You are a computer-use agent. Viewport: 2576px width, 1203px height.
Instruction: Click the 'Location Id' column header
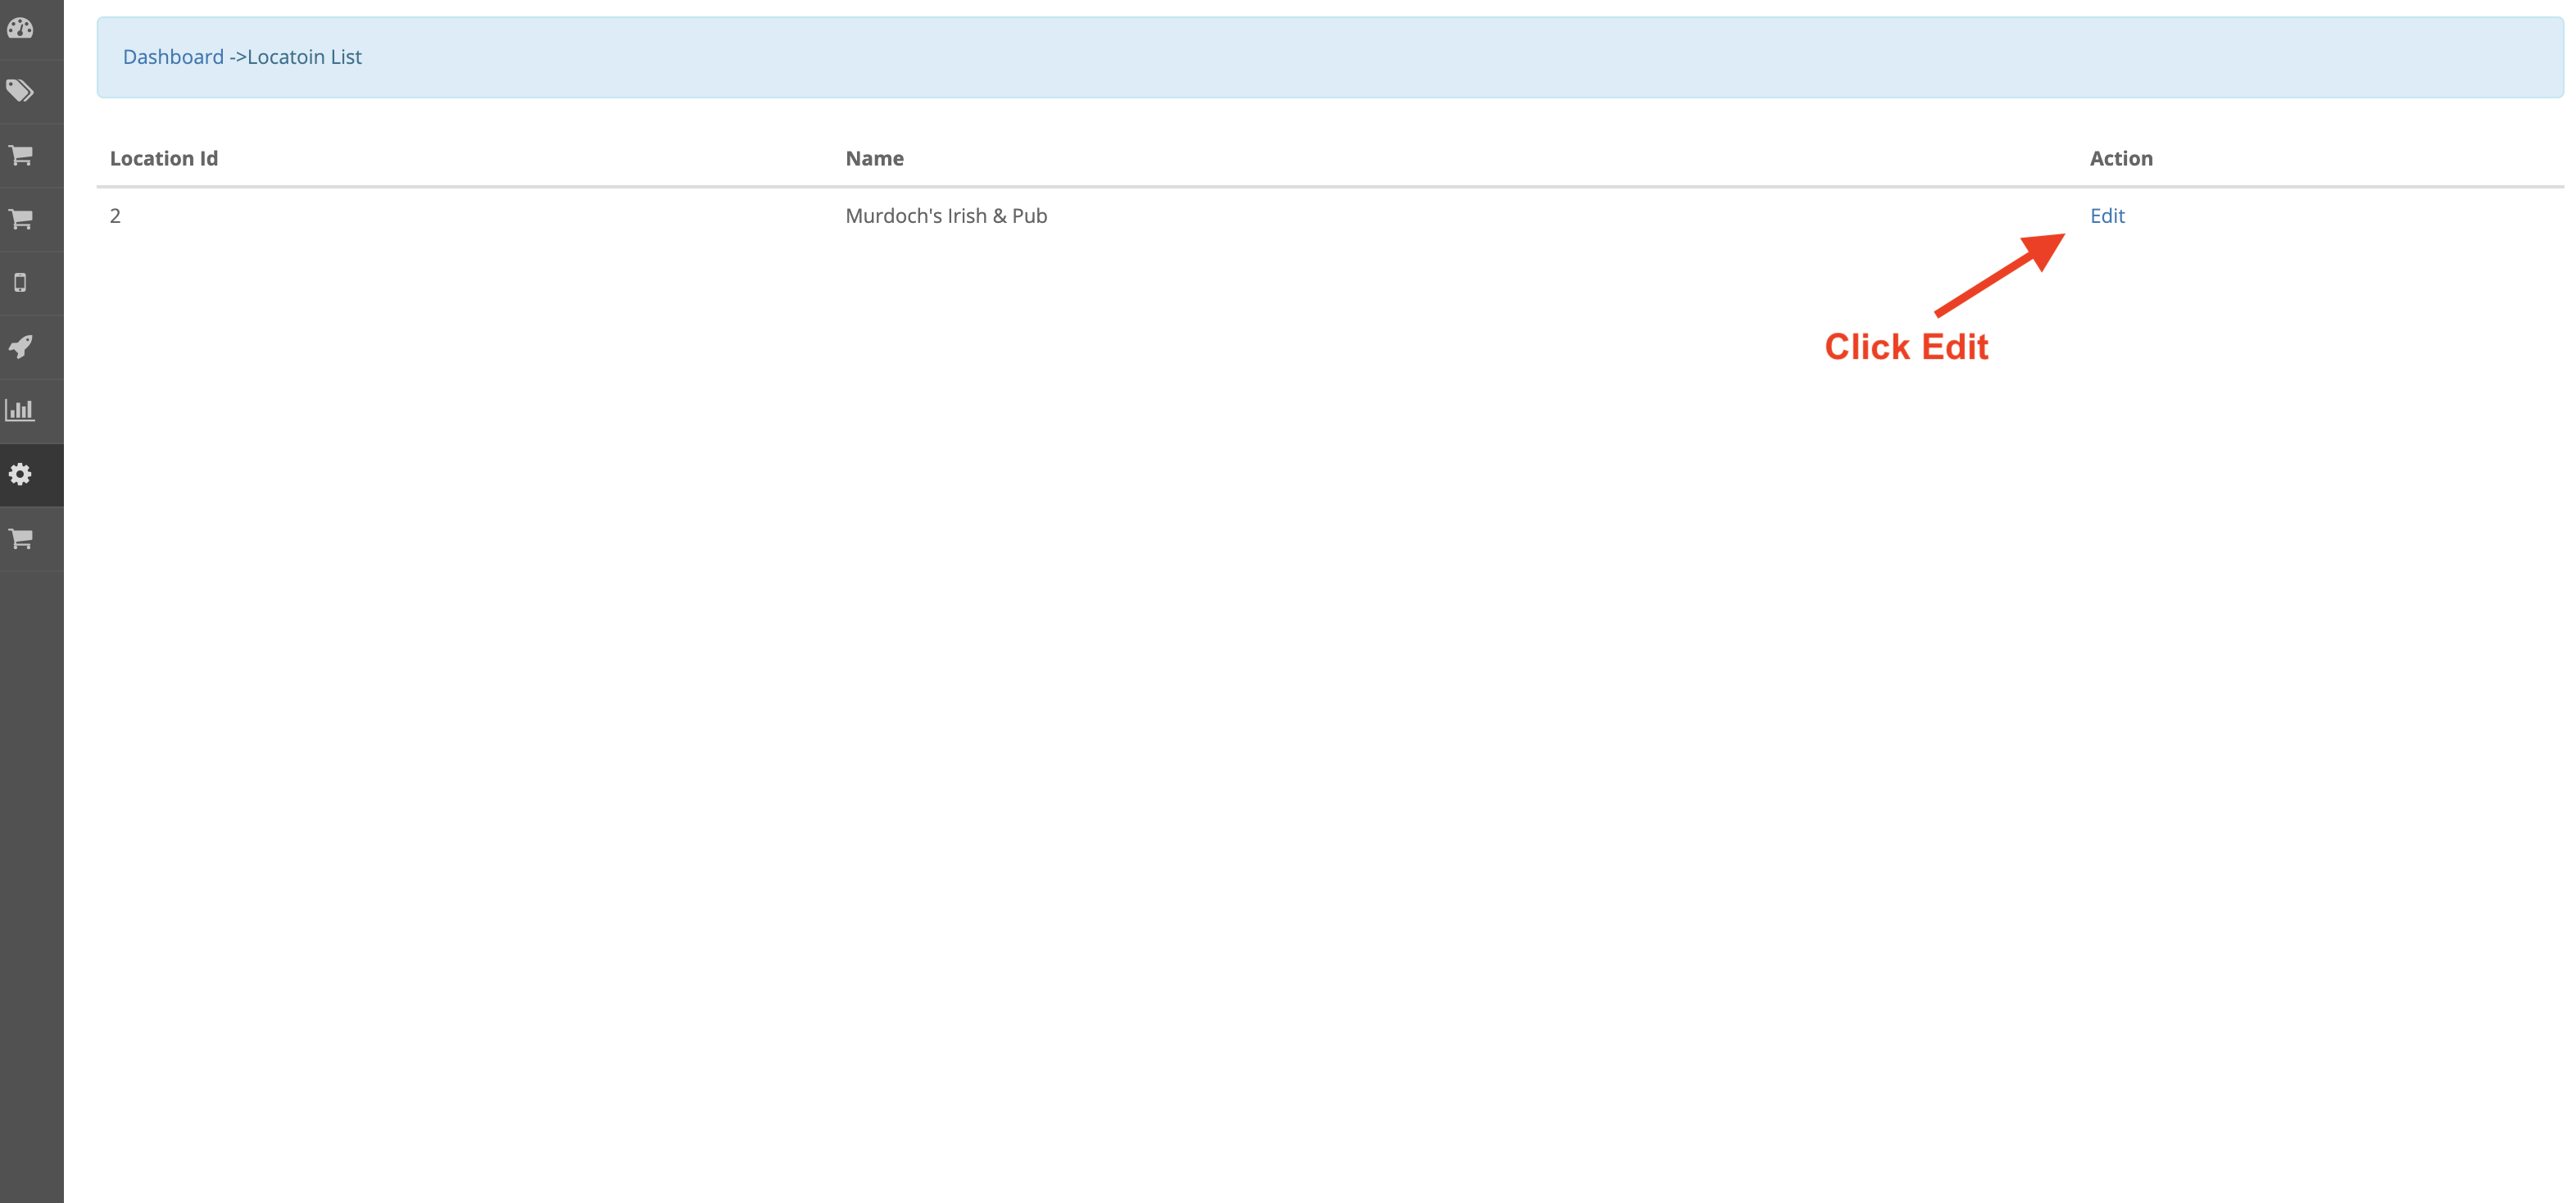click(164, 158)
